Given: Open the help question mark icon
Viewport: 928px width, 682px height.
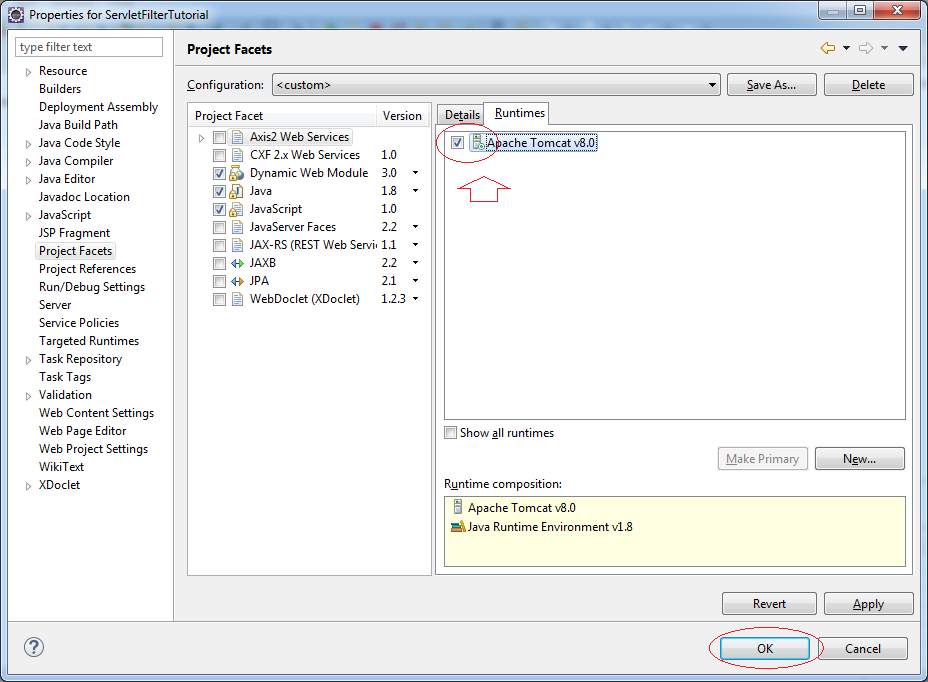Looking at the screenshot, I should 34,647.
